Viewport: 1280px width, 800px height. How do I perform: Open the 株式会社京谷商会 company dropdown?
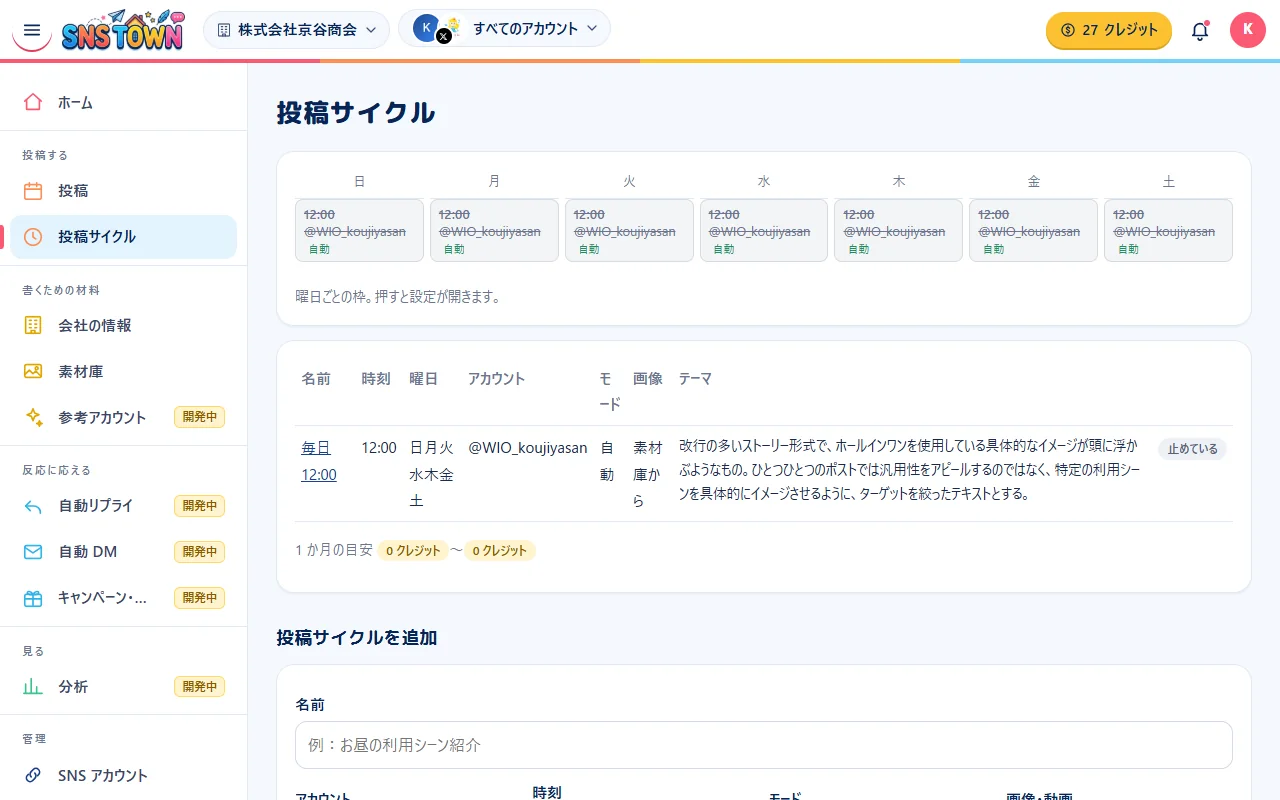297,30
